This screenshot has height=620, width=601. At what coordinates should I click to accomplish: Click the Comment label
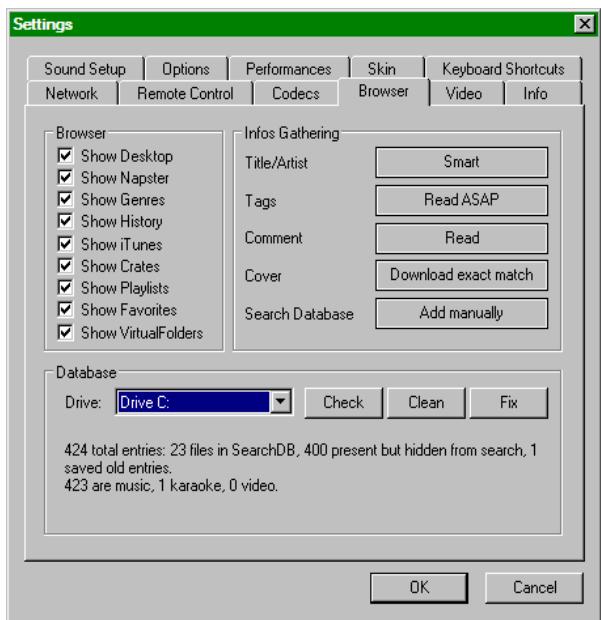pos(274,238)
